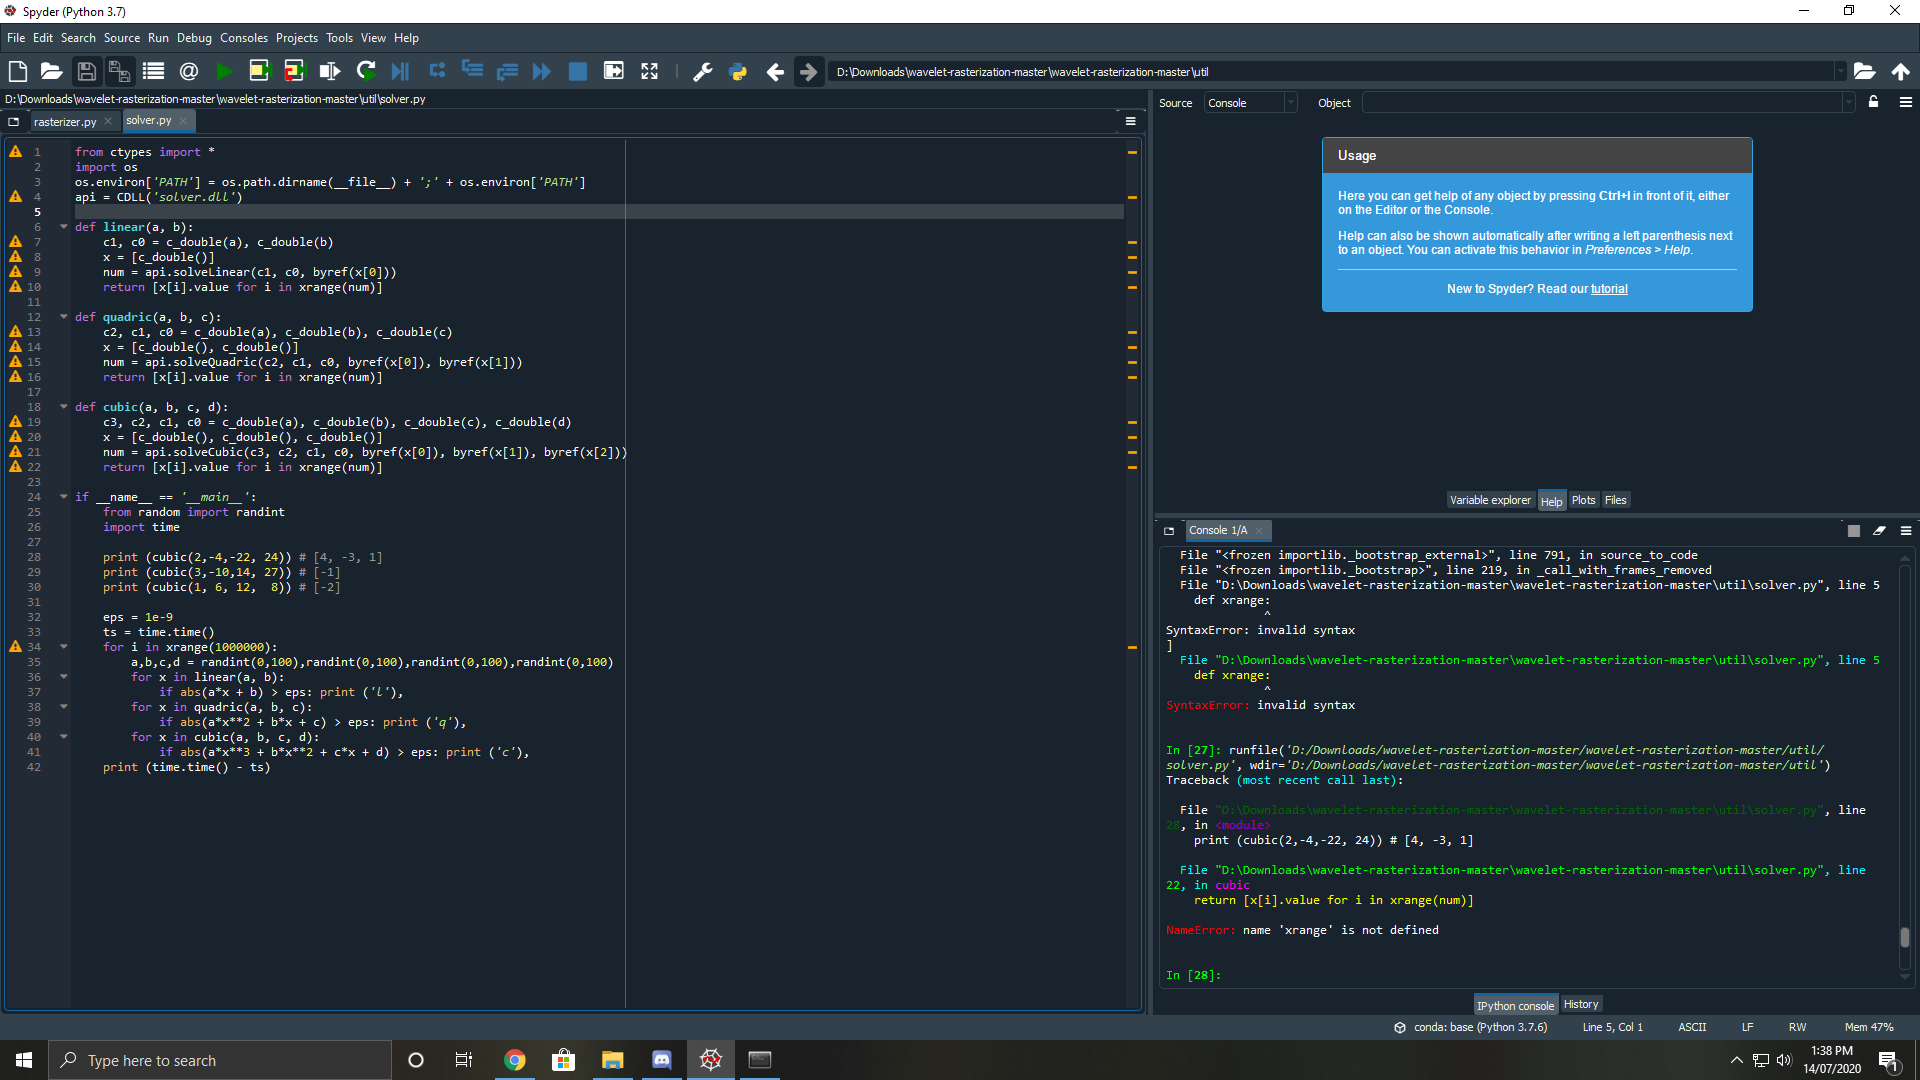Switch to the rasterizer.py tab

point(65,121)
